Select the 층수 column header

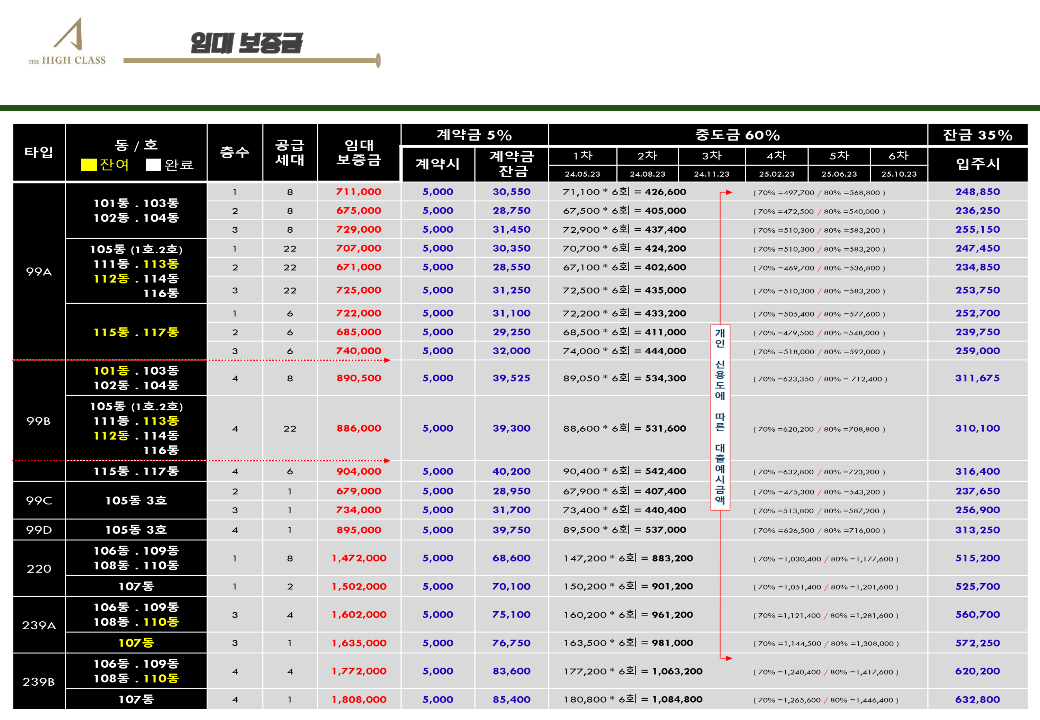234,153
